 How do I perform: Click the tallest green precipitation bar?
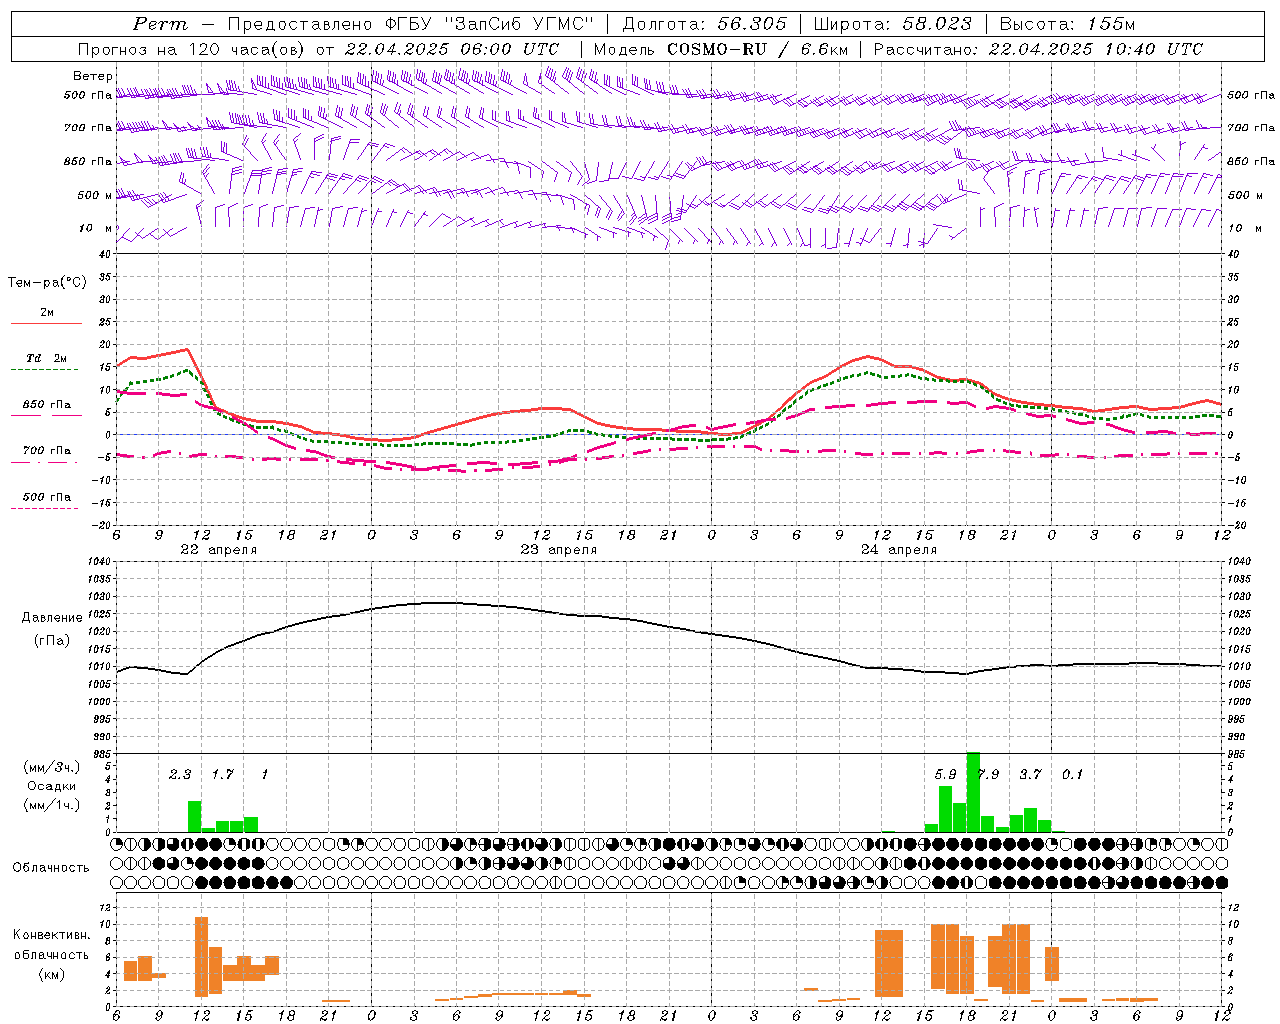pyautogui.click(x=973, y=792)
